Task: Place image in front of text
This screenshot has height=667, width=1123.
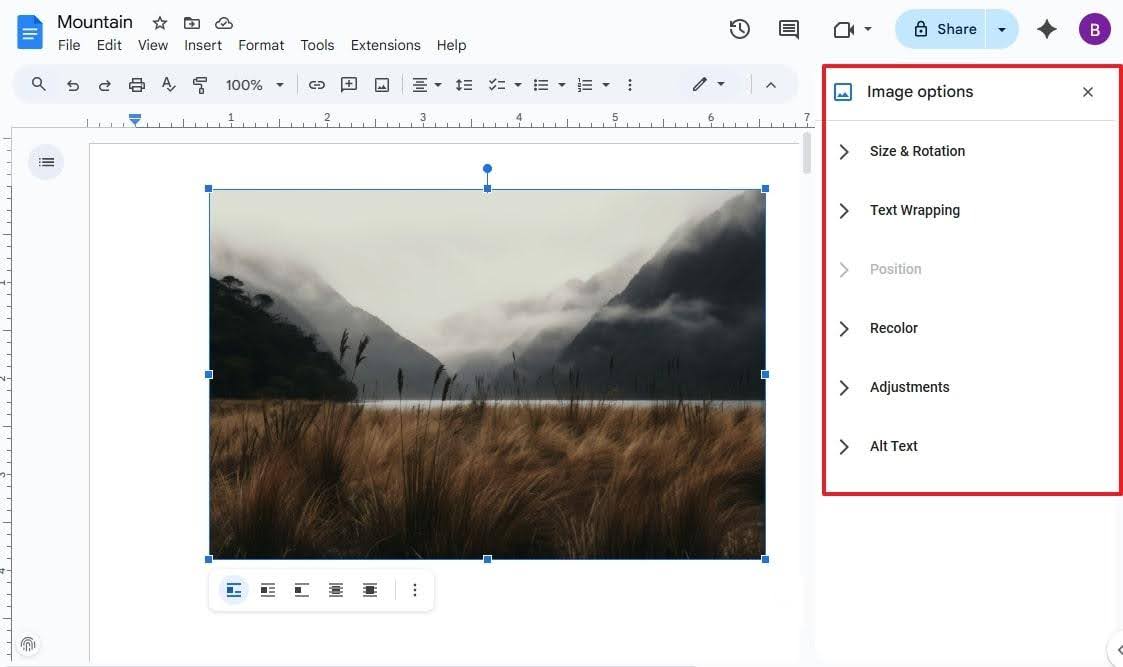Action: [370, 590]
